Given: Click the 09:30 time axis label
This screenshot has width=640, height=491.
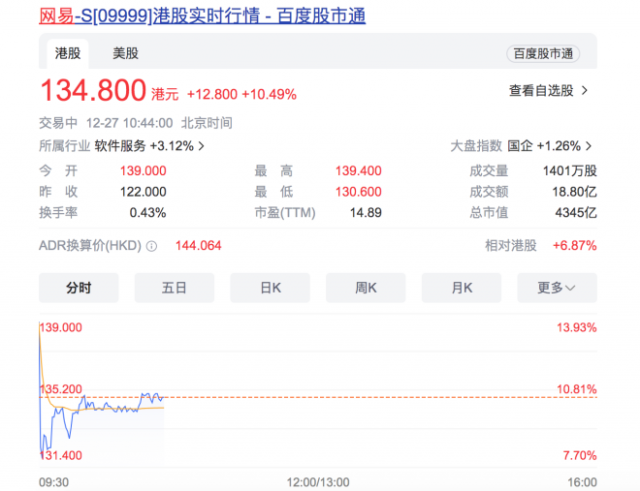Looking at the screenshot, I should pyautogui.click(x=54, y=482).
